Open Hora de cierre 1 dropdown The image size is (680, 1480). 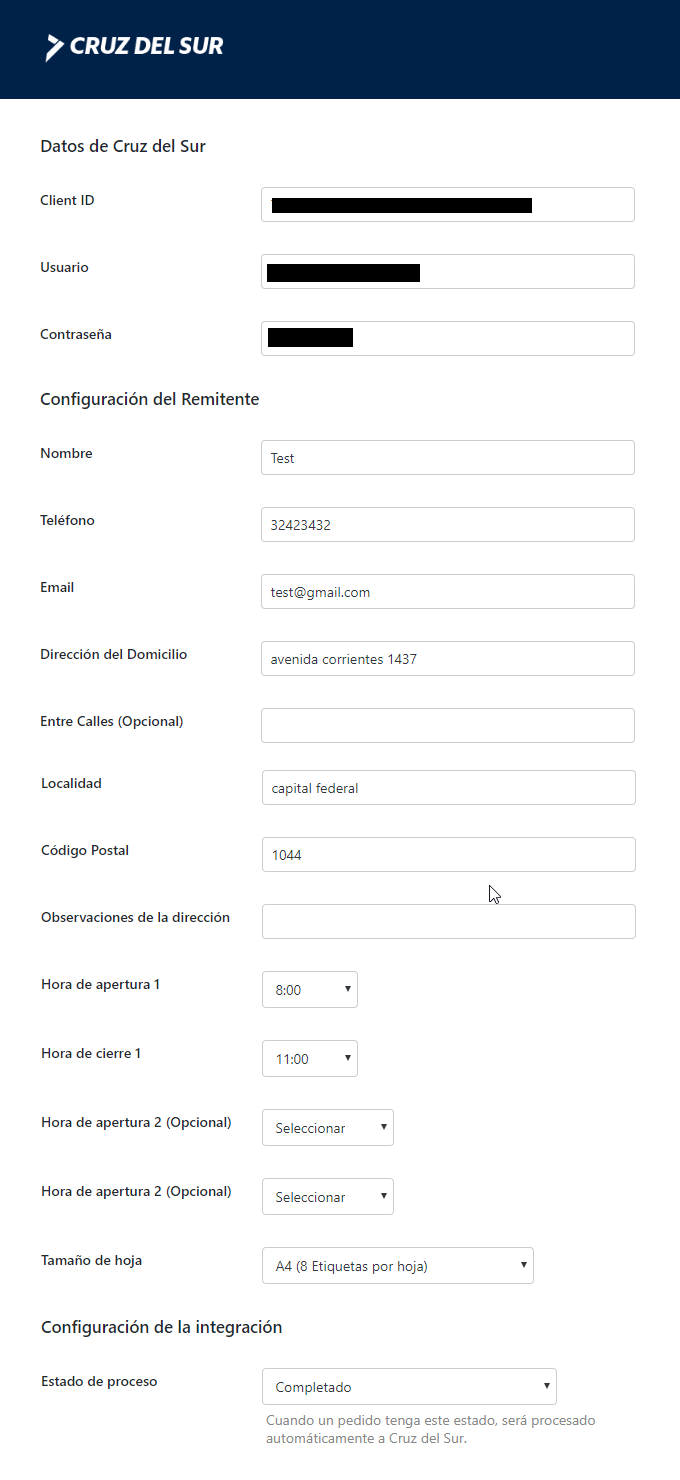pyautogui.click(x=309, y=1058)
